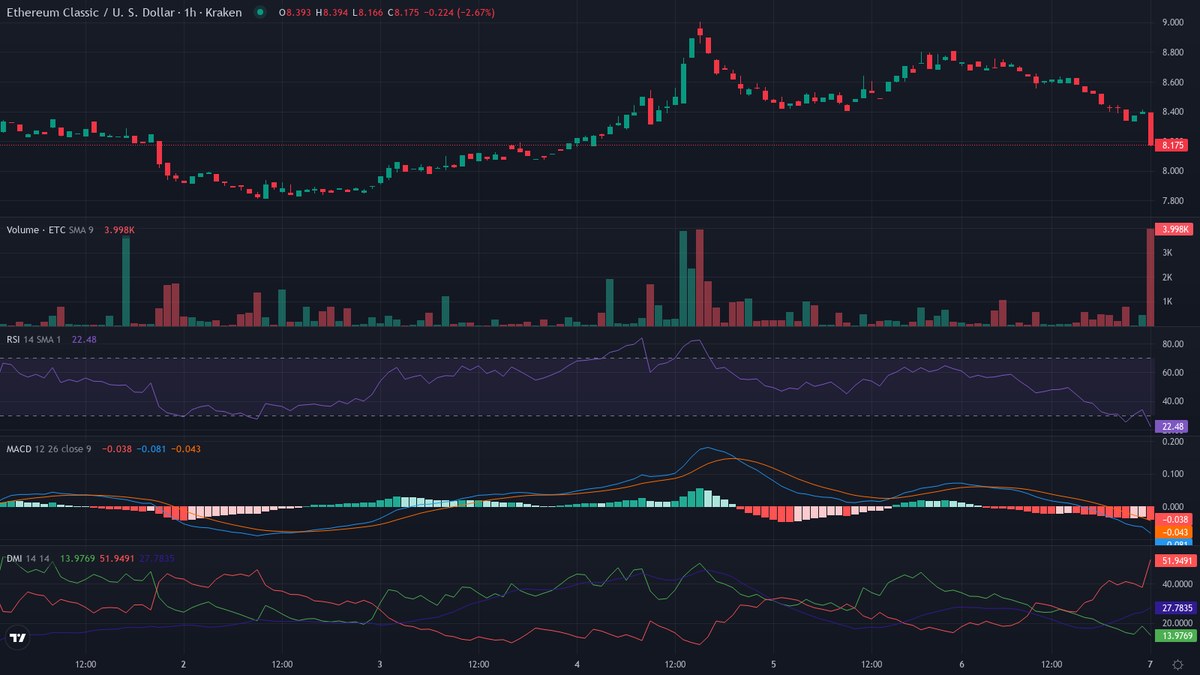Screen dimensions: 1200x675
Task: Click the 40.0000 DMI scale label
Action: click(x=1176, y=583)
